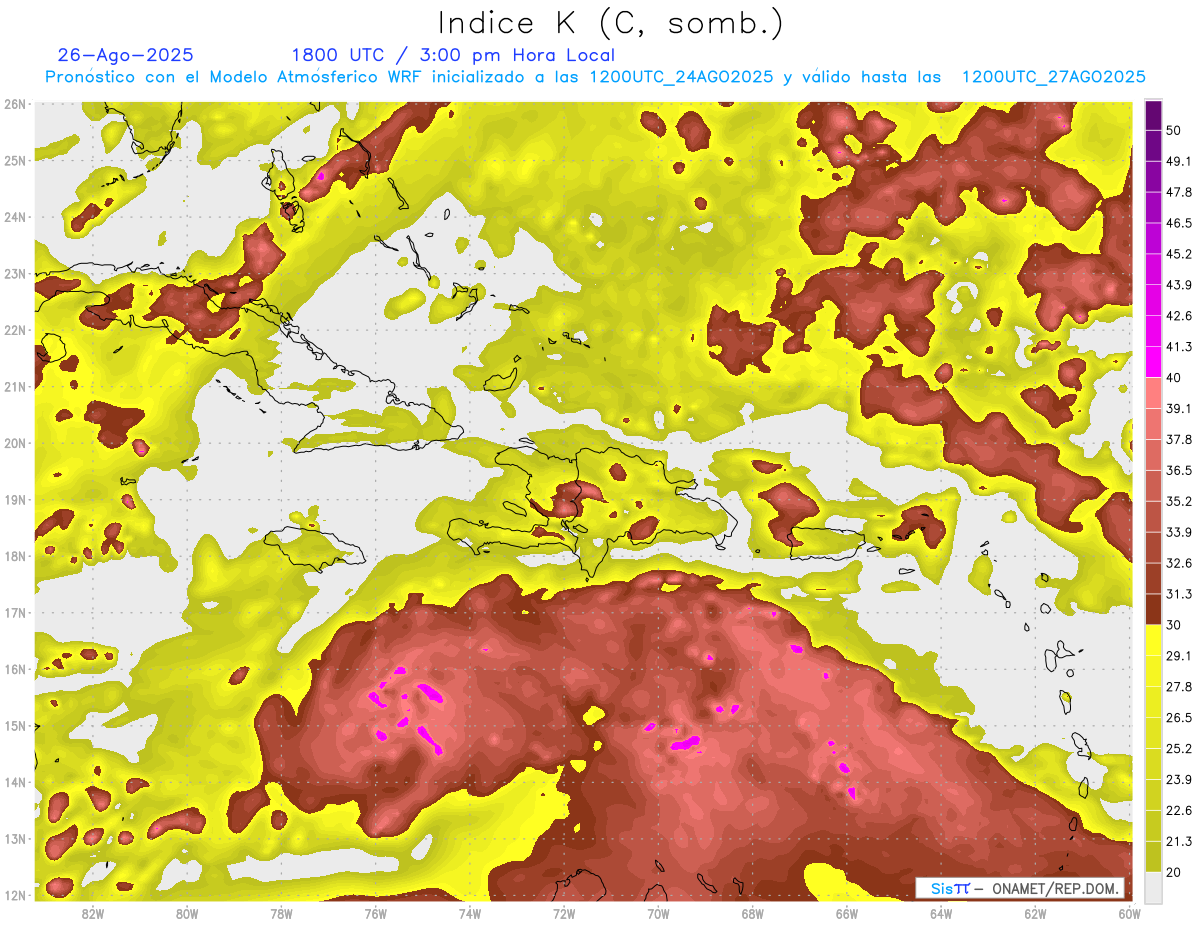This screenshot has height=927, width=1200.
Task: Click the '46.5' colorbar value
Action: 1179,222
